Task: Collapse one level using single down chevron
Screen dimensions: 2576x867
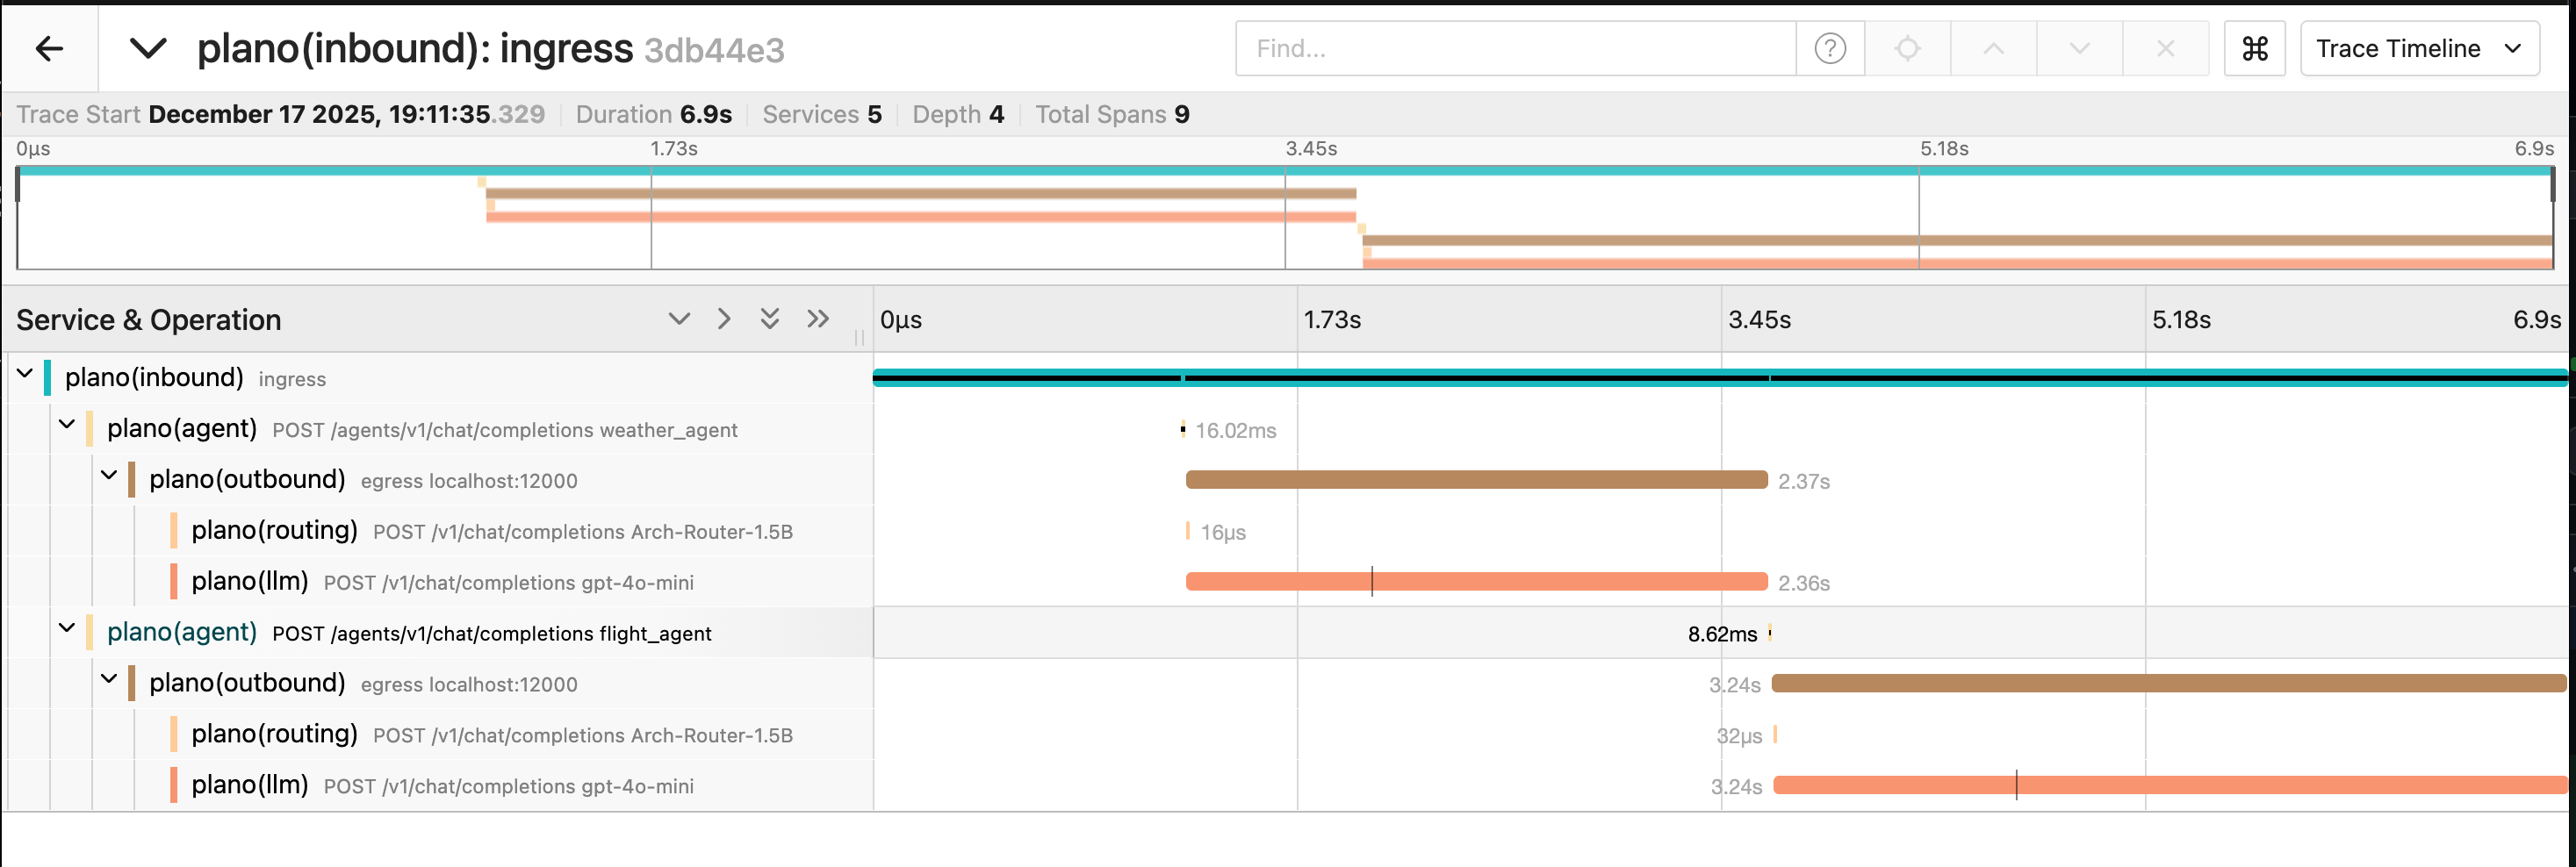Action: tap(679, 319)
